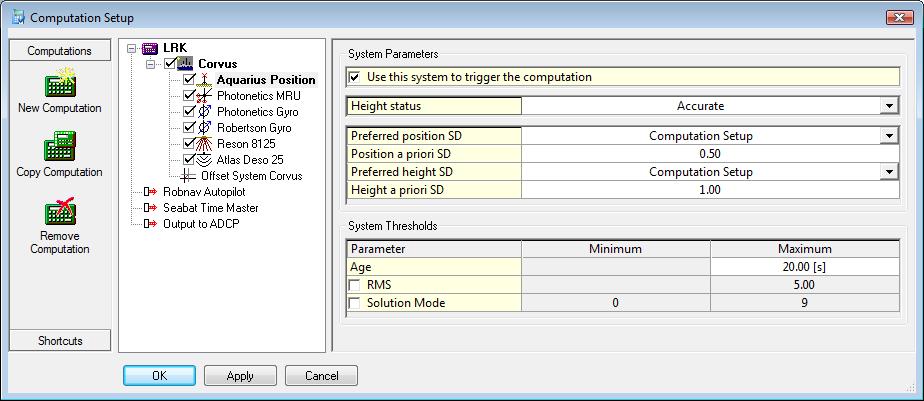This screenshot has height=401, width=924.
Task: Enable the RMS threshold checkbox
Action: [355, 285]
